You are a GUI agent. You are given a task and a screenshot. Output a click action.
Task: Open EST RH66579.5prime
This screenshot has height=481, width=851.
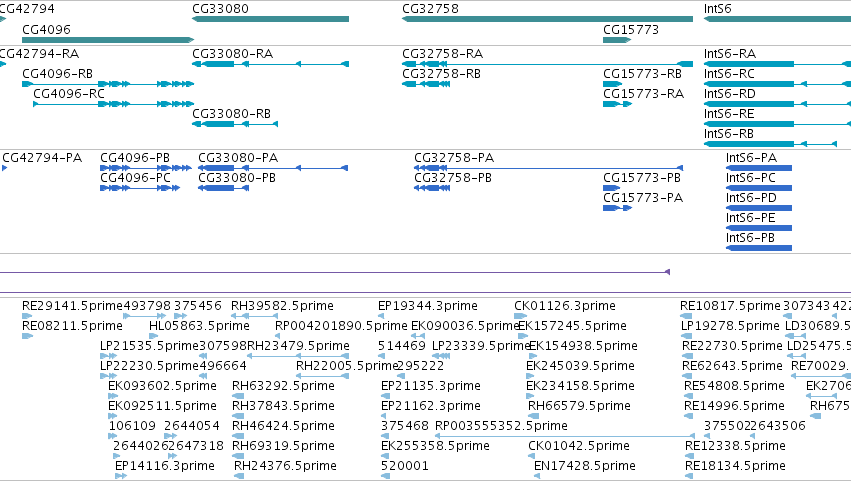click(579, 406)
